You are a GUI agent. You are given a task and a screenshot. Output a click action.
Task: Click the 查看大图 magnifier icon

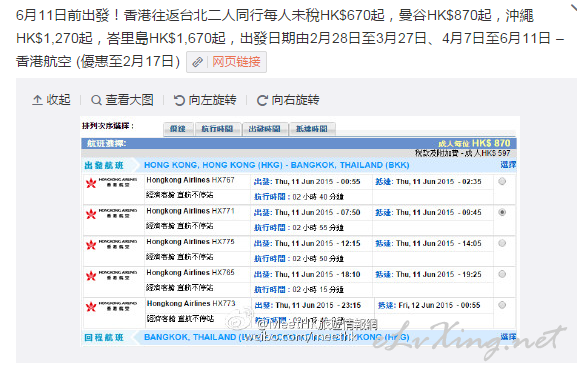click(x=96, y=100)
